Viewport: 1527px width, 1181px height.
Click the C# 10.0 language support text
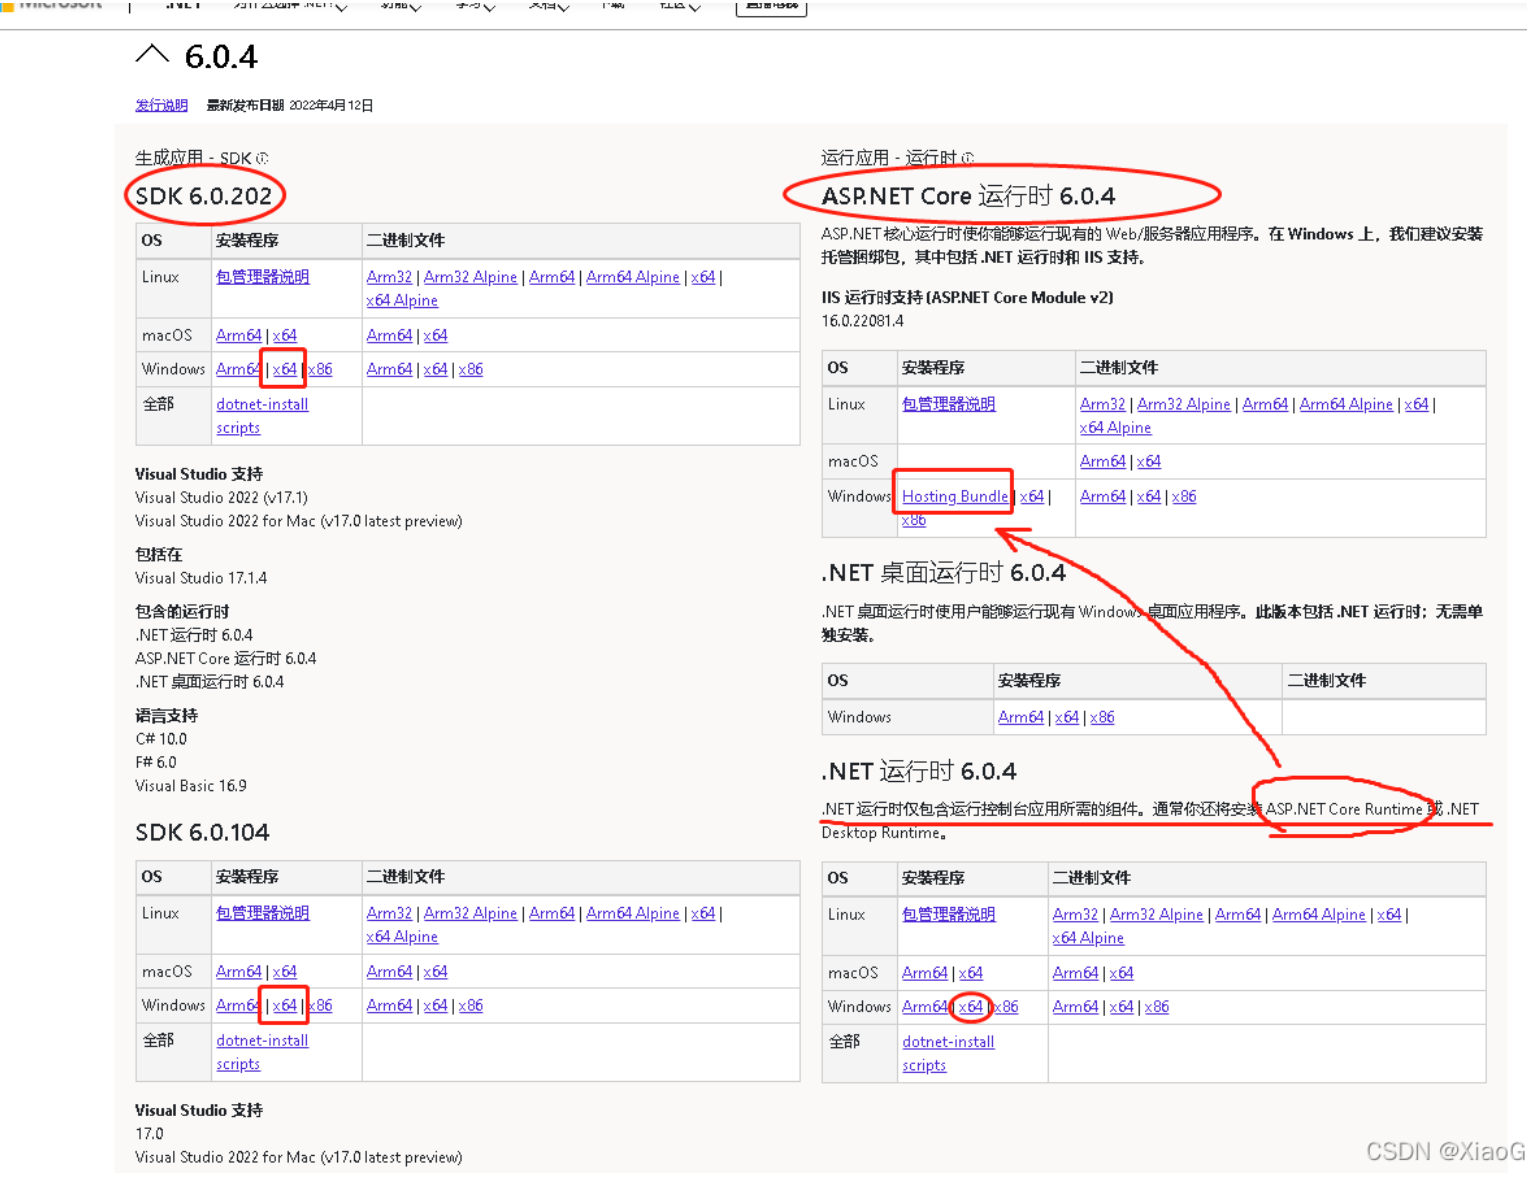(x=161, y=739)
